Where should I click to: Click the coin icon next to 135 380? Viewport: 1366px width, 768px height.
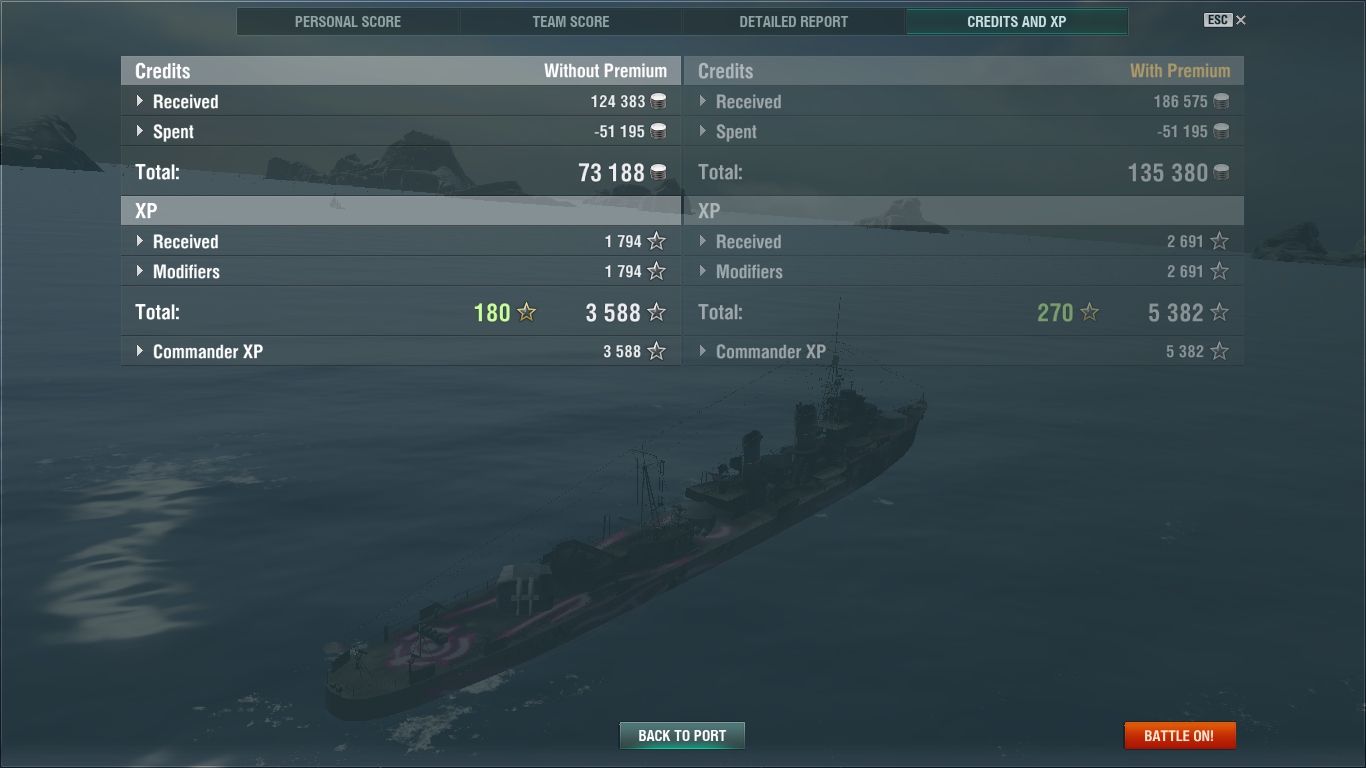pos(1221,172)
